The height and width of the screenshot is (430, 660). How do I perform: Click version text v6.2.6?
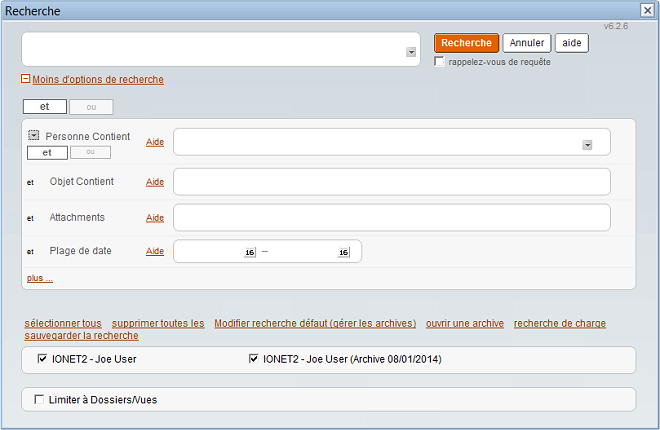[x=616, y=26]
